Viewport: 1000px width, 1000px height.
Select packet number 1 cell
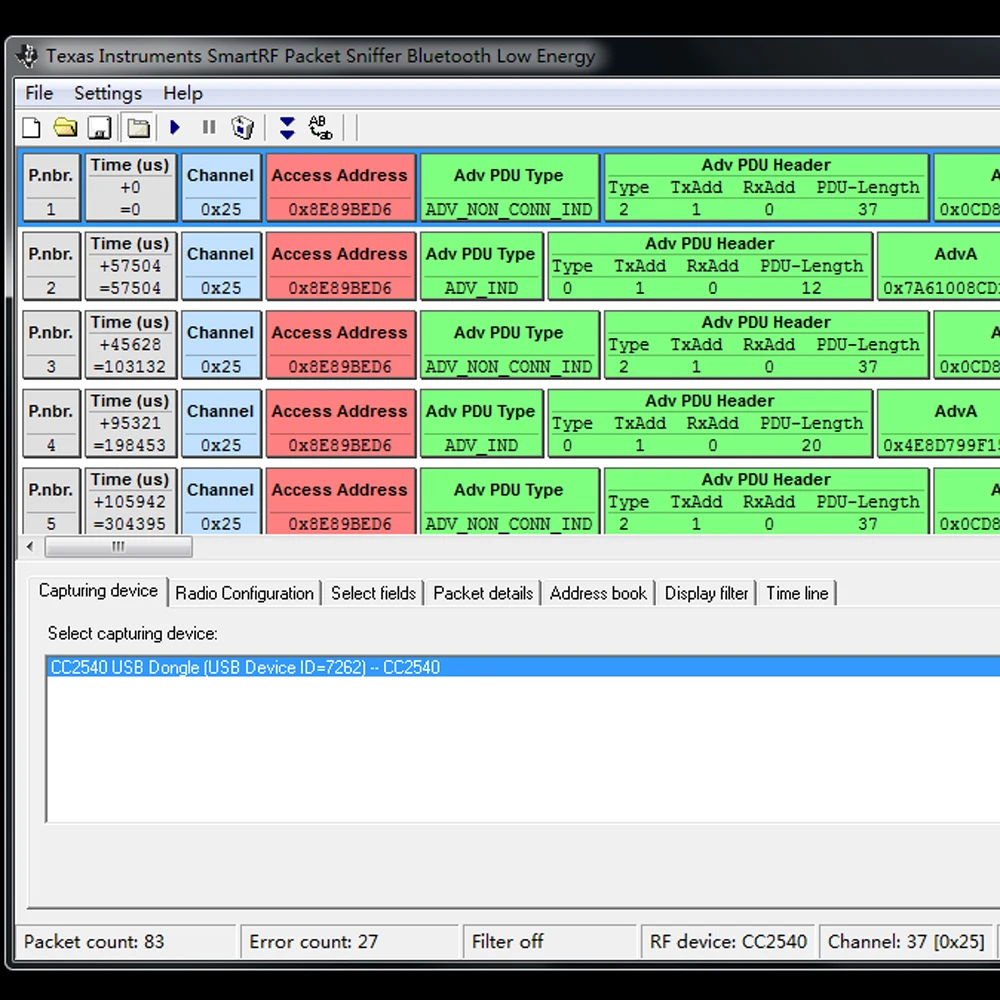[51, 187]
